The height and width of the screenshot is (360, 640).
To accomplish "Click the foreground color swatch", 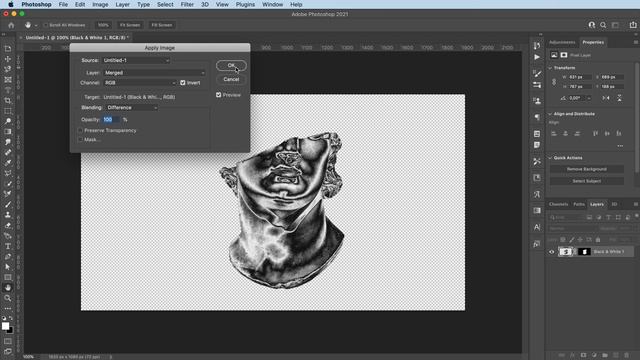I will 5,326.
